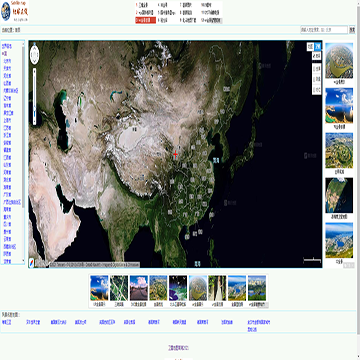Click the province list scrollbar up arrow

23,44
